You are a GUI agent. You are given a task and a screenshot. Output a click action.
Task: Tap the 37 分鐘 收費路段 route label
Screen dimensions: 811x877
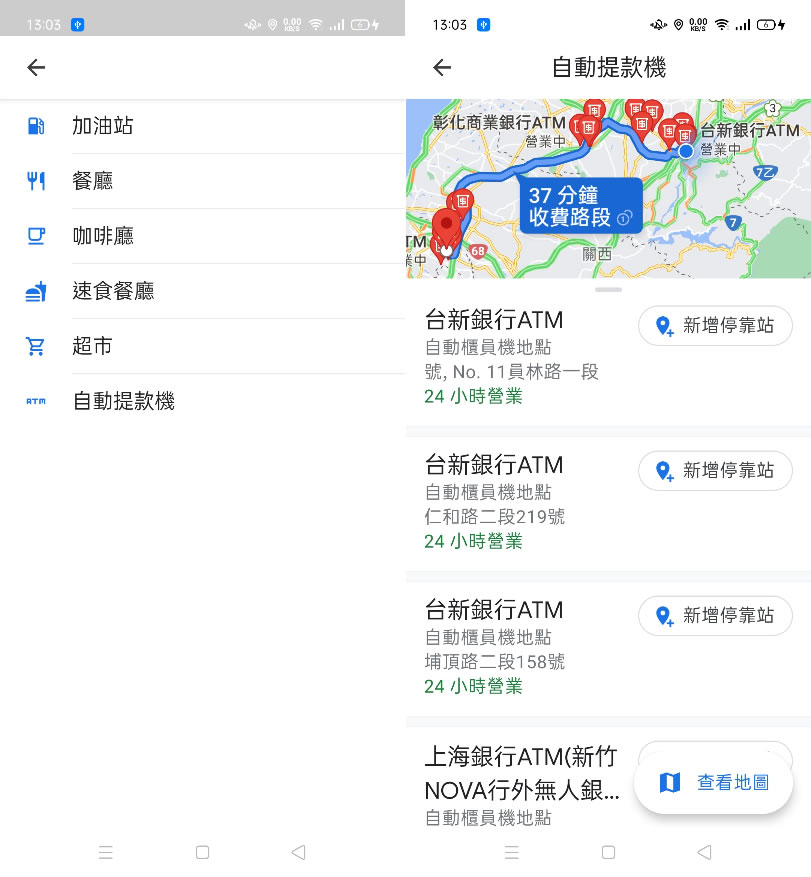coord(581,206)
